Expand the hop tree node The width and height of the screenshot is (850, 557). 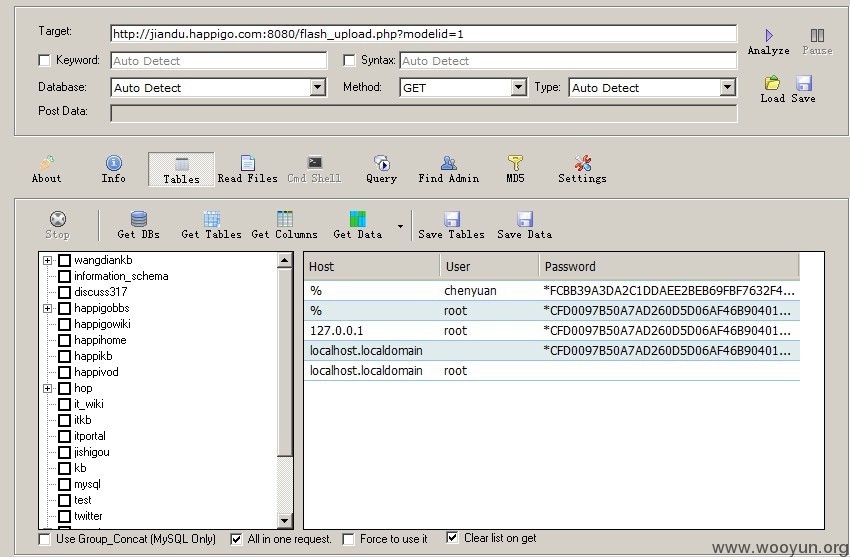(48, 388)
